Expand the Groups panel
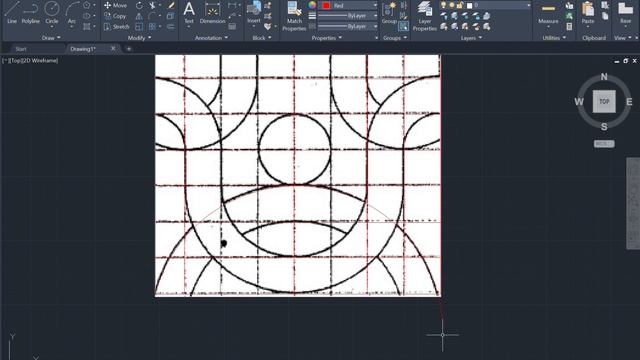 pos(395,38)
